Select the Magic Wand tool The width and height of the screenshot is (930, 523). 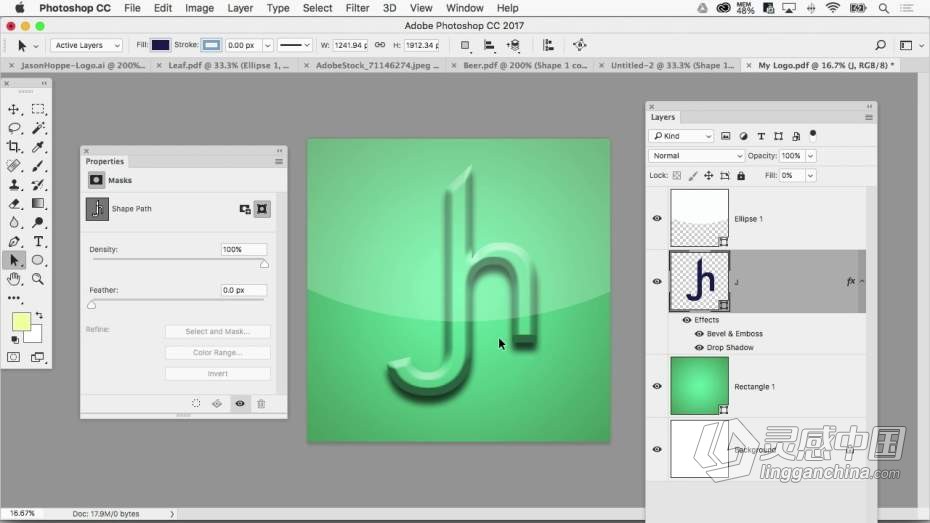tap(38, 128)
